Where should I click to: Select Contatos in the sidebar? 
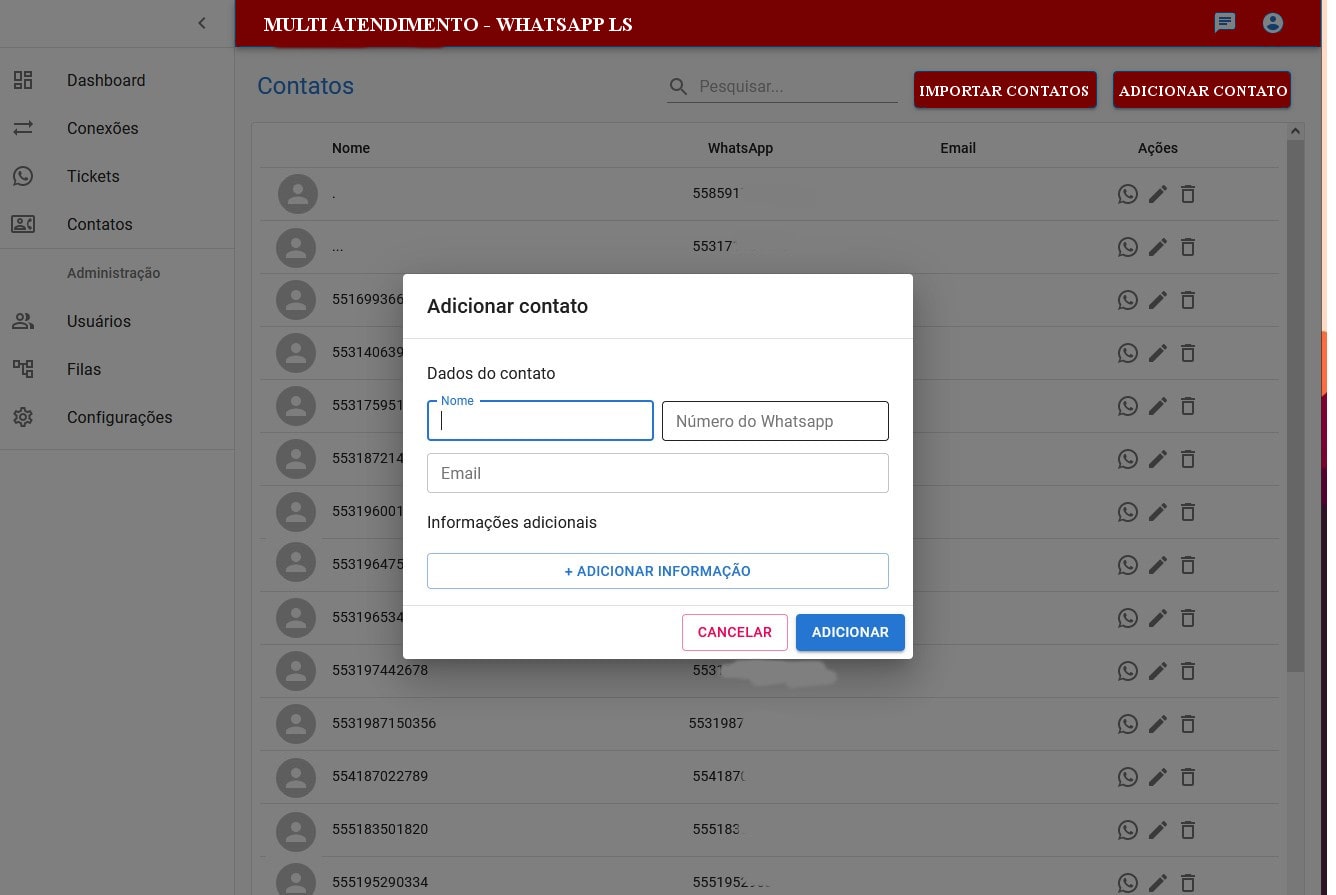tap(117, 224)
